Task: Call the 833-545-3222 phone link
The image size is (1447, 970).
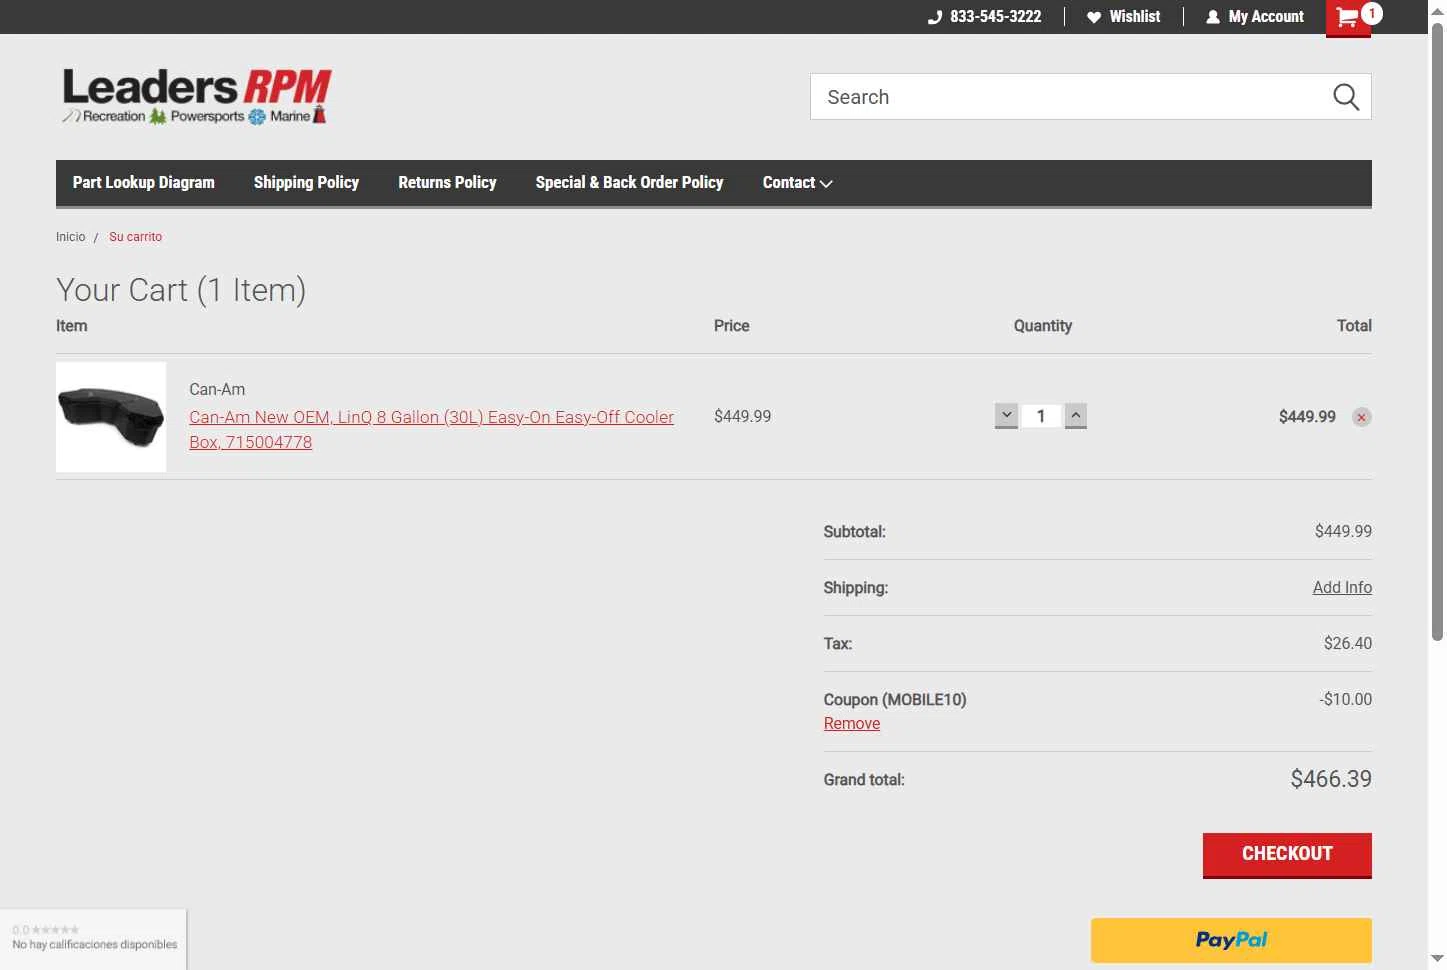Action: point(984,17)
